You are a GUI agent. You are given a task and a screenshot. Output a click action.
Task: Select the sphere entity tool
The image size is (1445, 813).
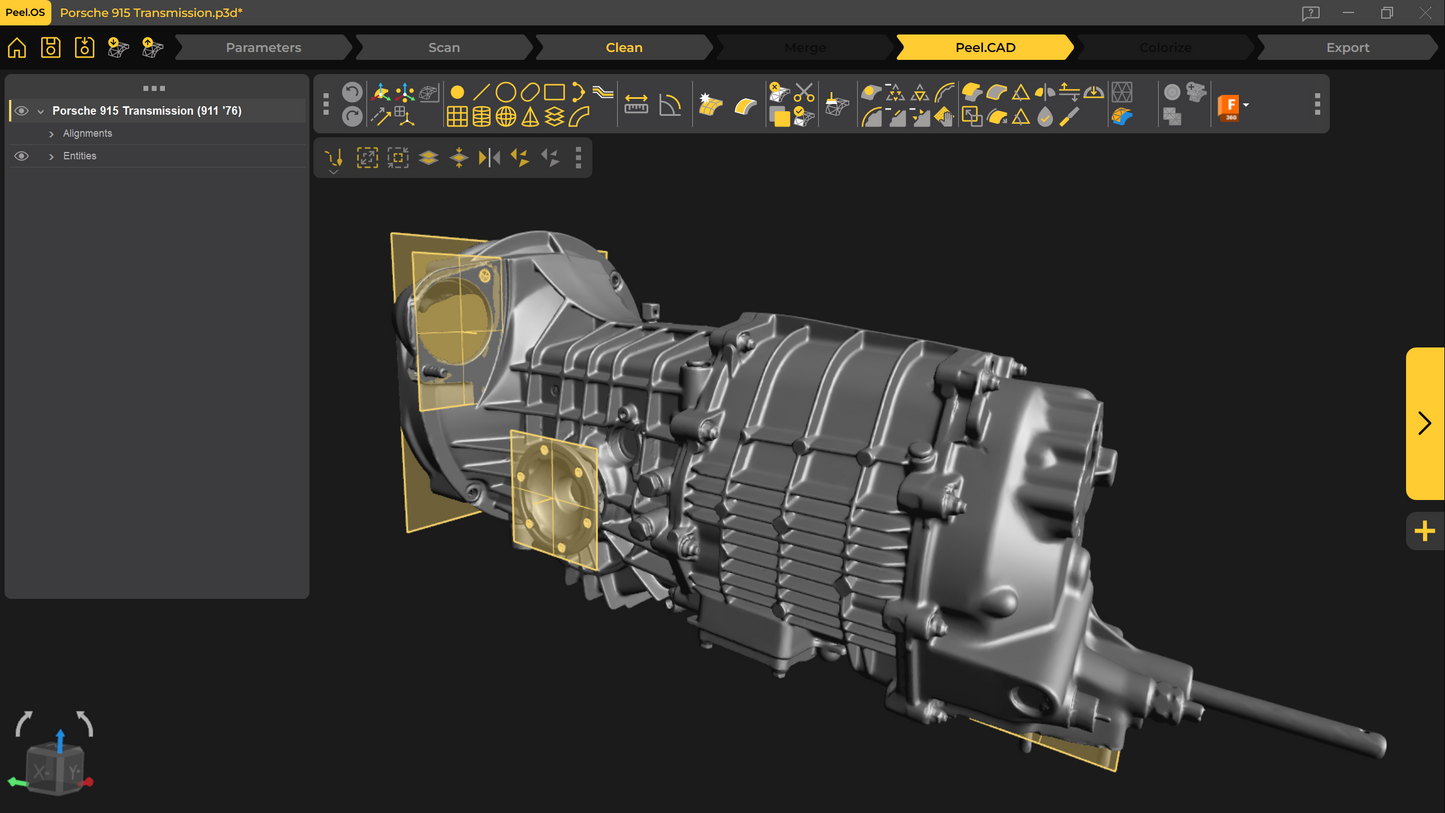[506, 117]
